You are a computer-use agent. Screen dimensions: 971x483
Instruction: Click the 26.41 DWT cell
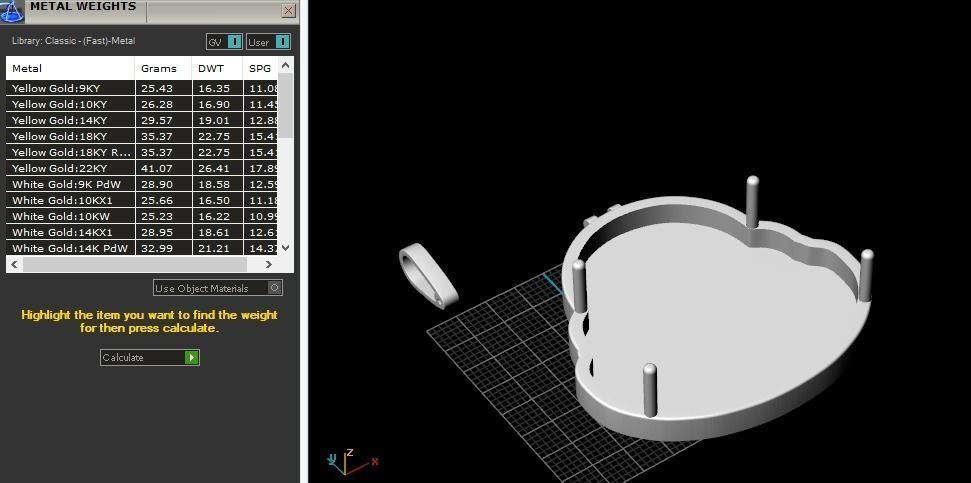pos(217,168)
